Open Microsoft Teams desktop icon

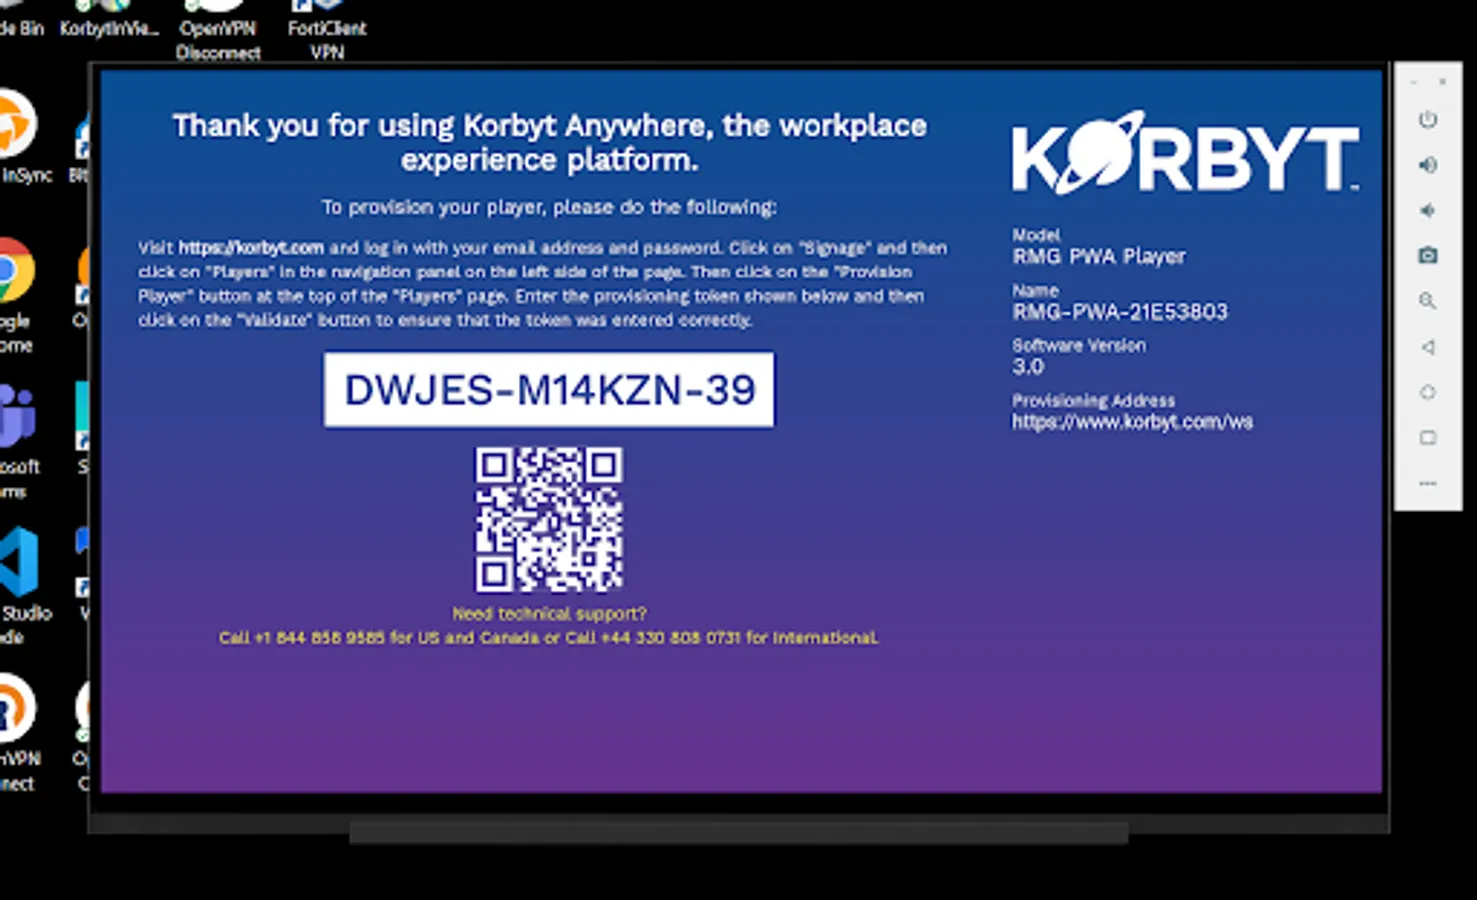coord(18,440)
